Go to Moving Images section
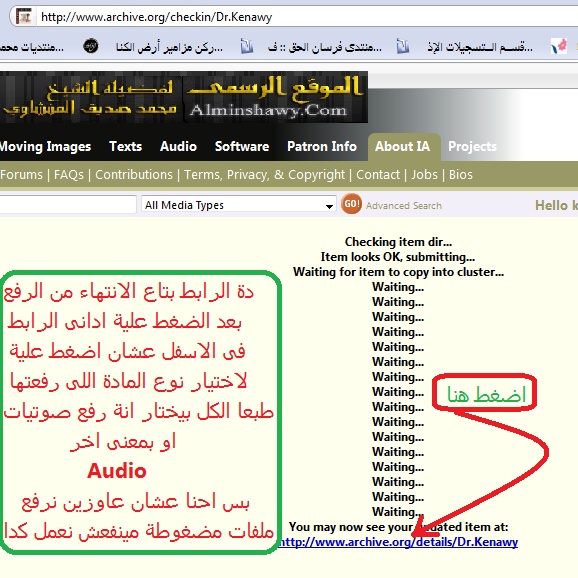The image size is (578, 578). [x=45, y=147]
